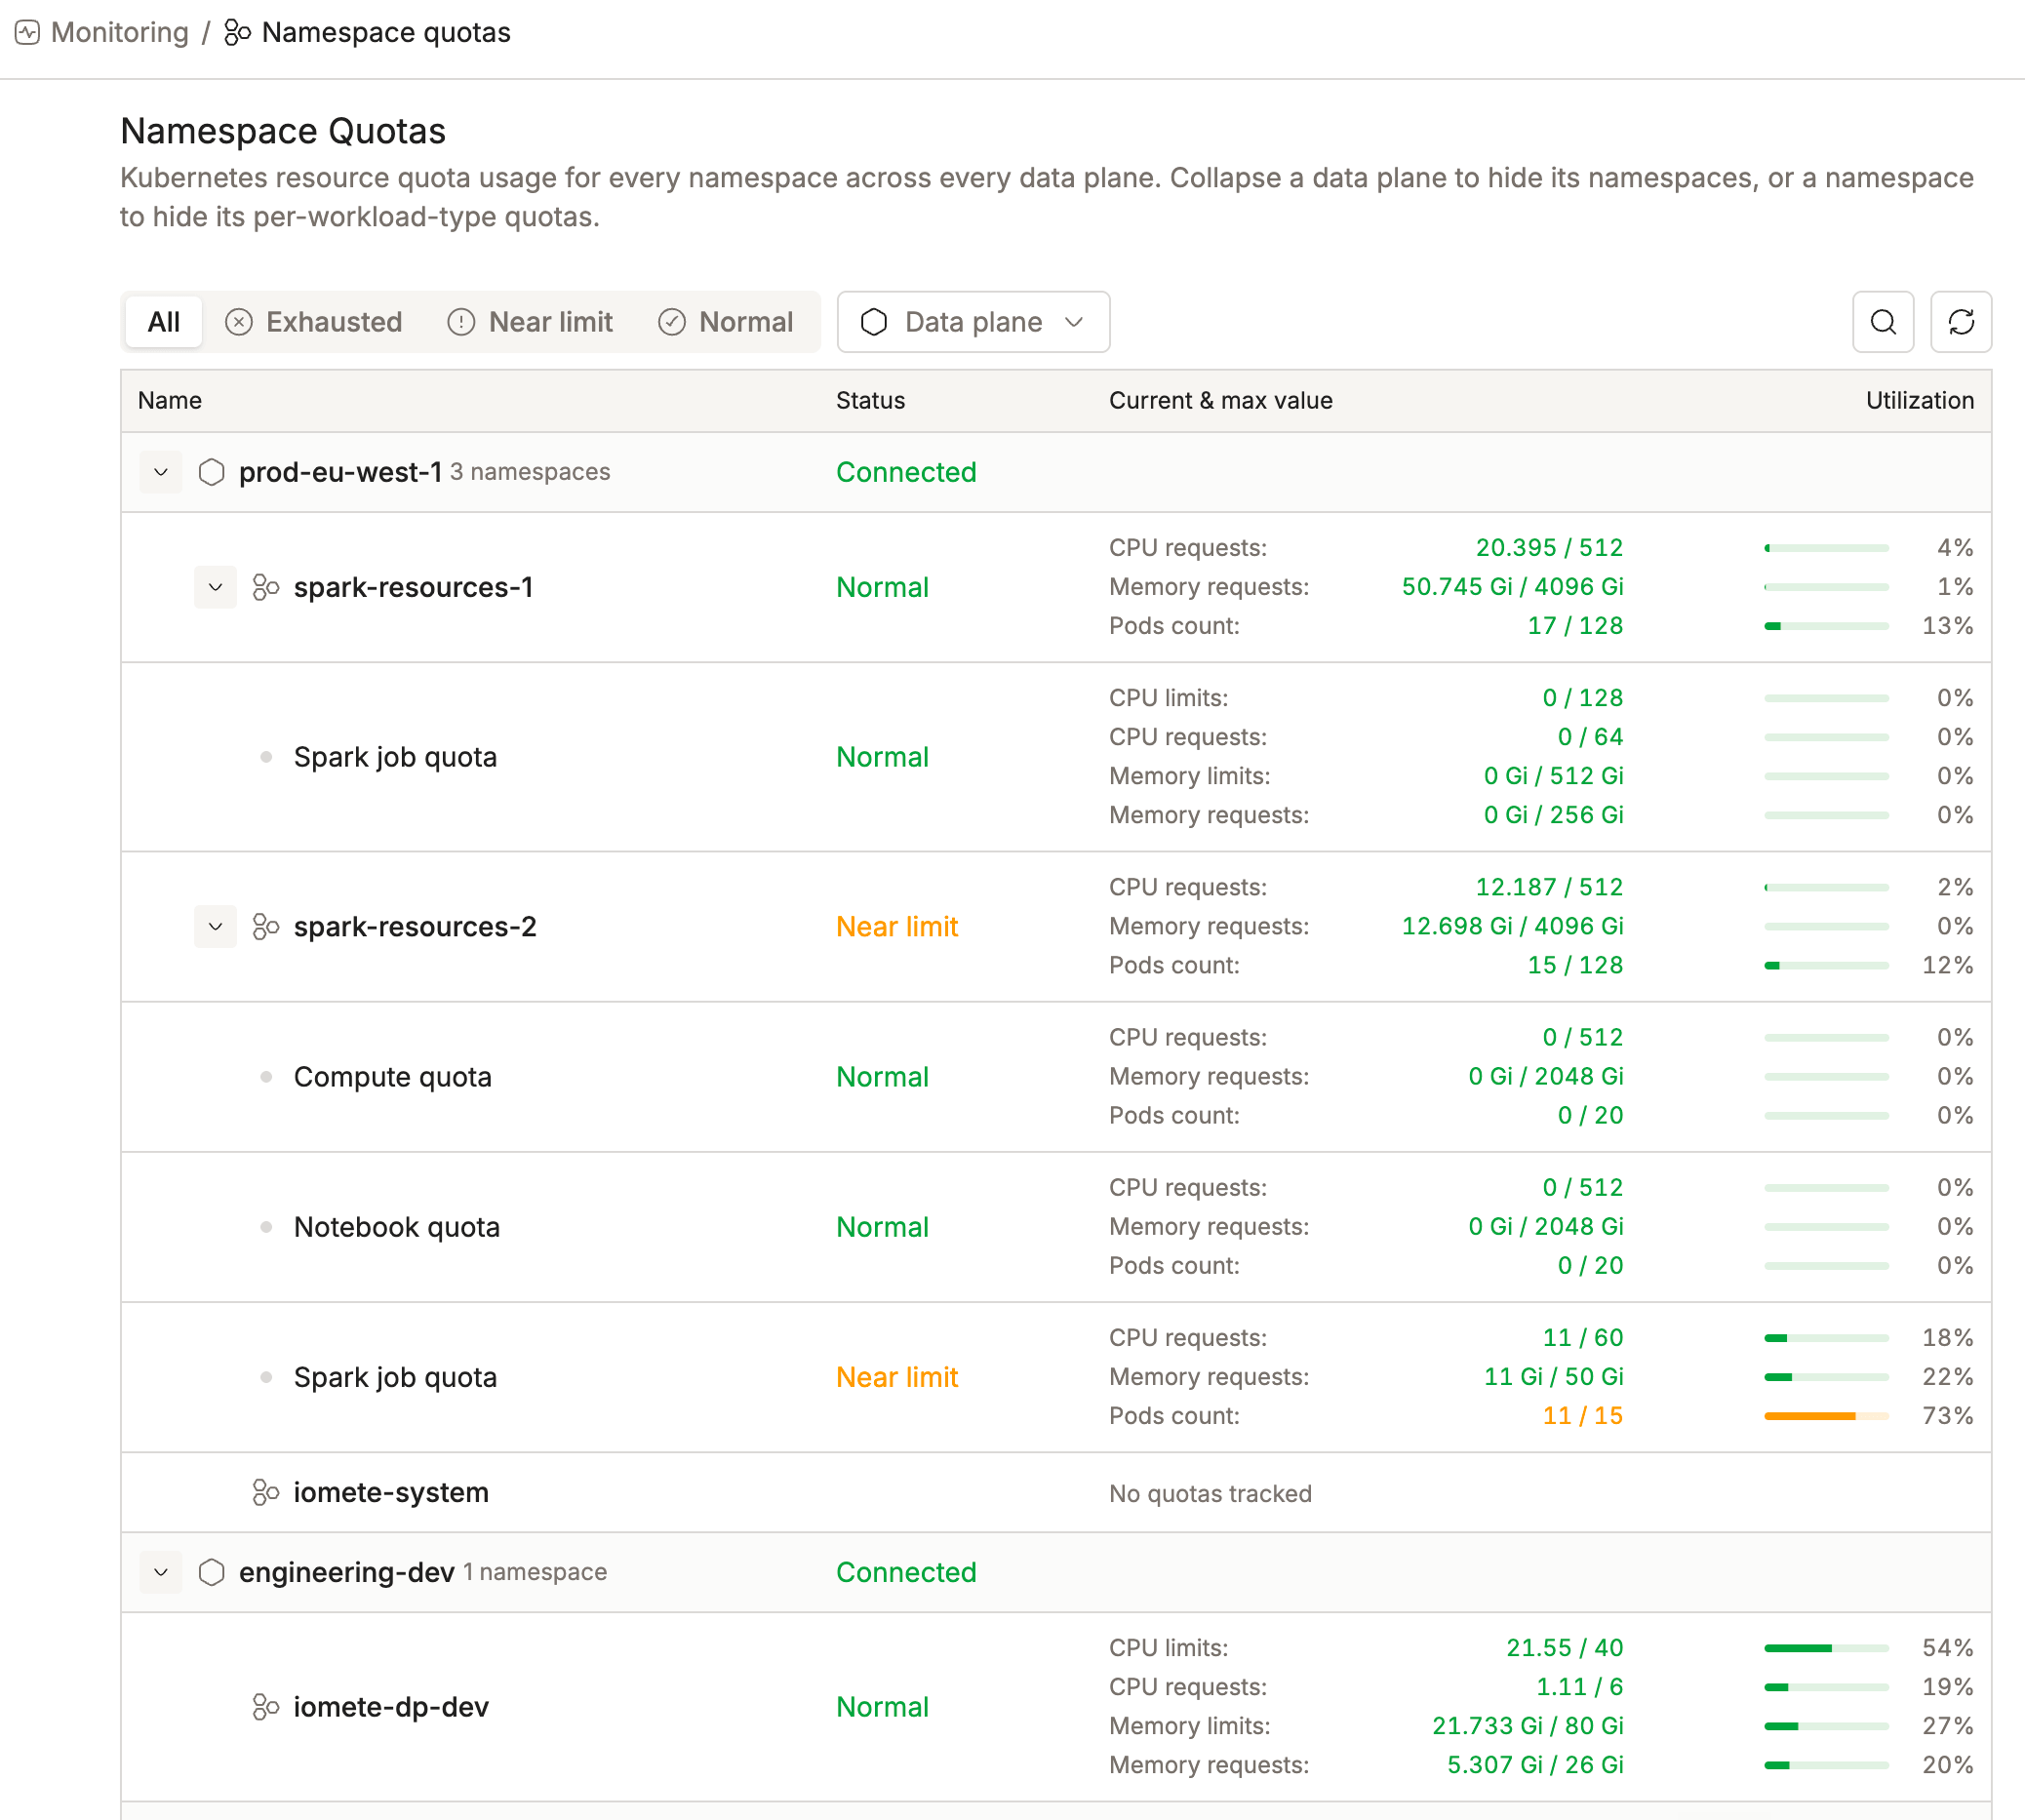The image size is (2025, 1820).
Task: Click the Near limit status of spark-resources-2
Action: [x=897, y=927]
